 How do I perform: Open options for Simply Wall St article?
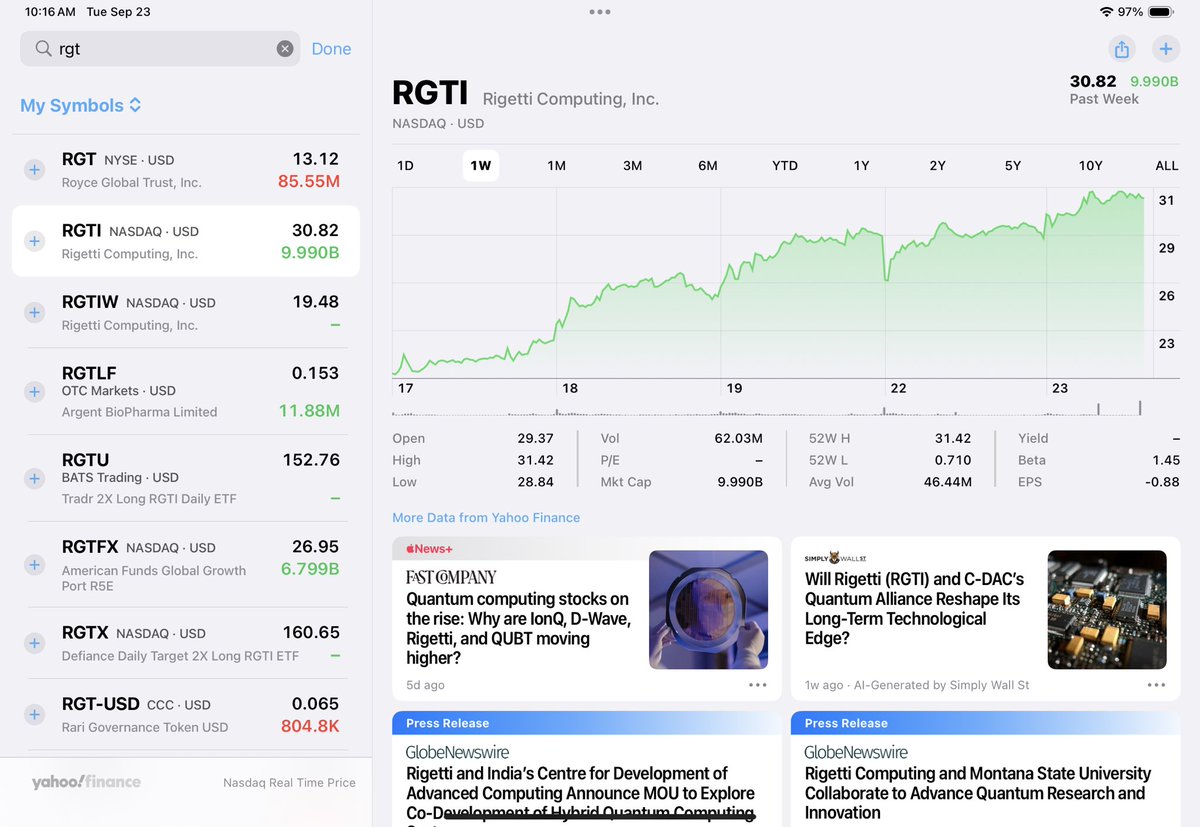1156,685
